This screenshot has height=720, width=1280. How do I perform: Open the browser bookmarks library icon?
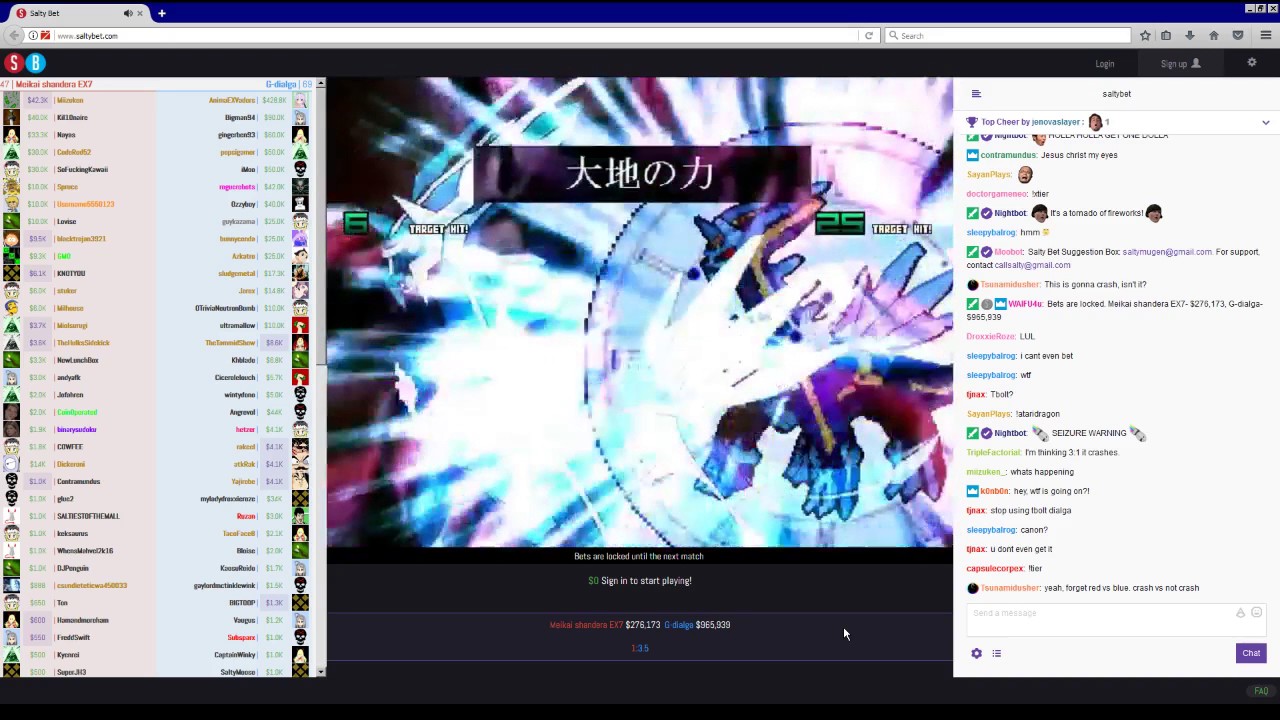(1166, 36)
